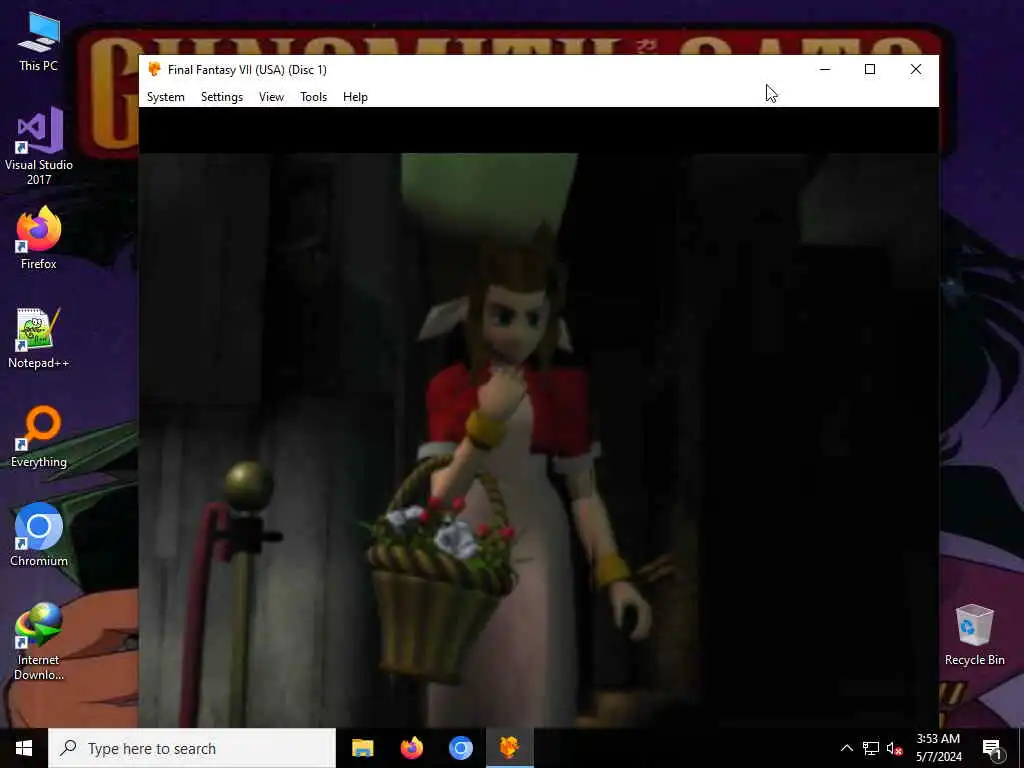
Task: Click the emulator icon in the title bar
Action: point(155,69)
